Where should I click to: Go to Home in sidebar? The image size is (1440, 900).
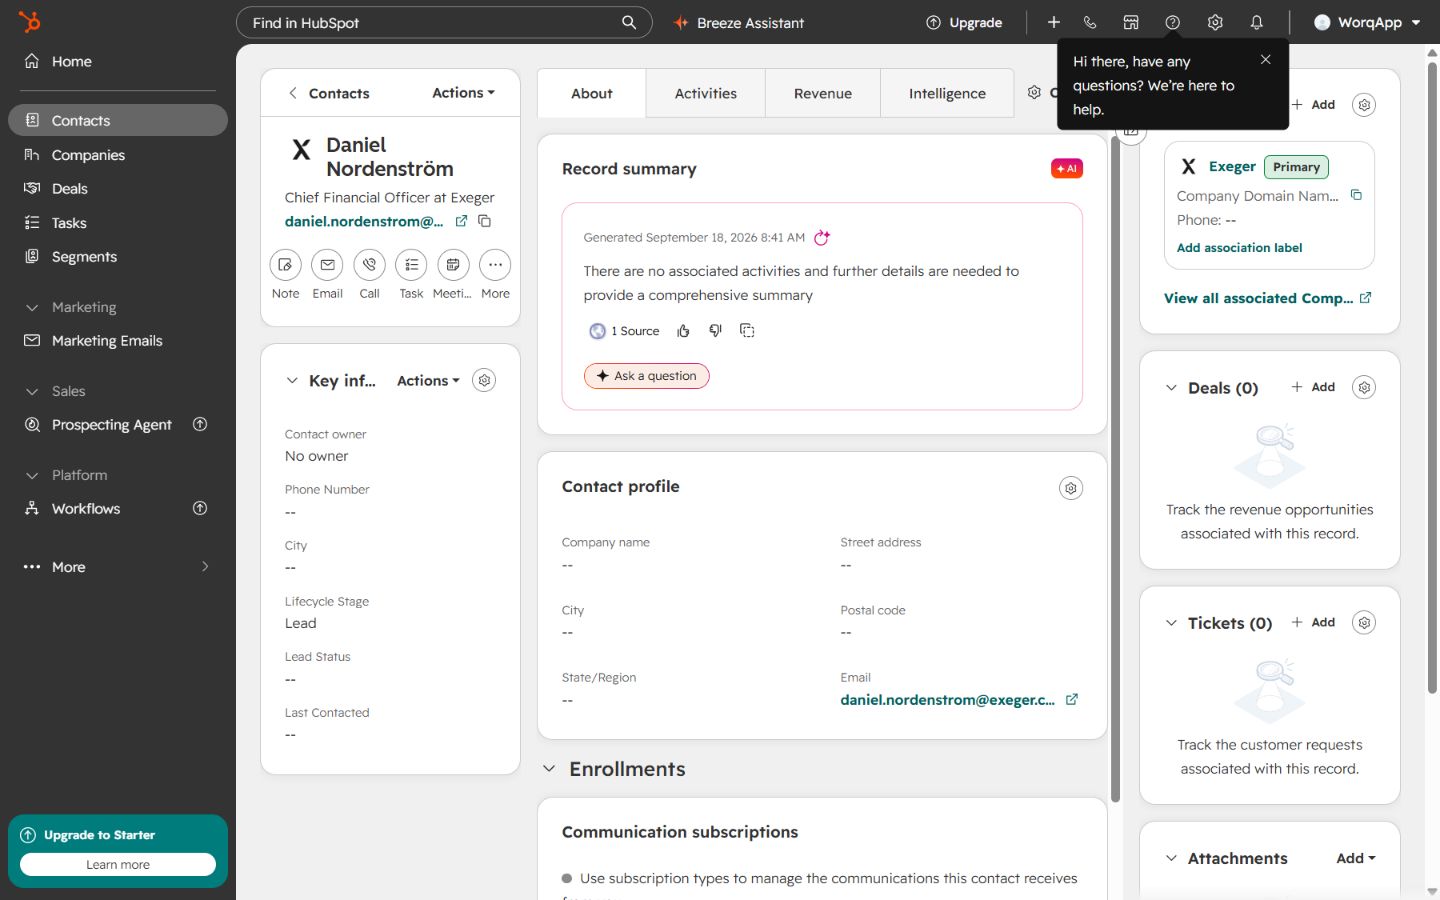118,61
